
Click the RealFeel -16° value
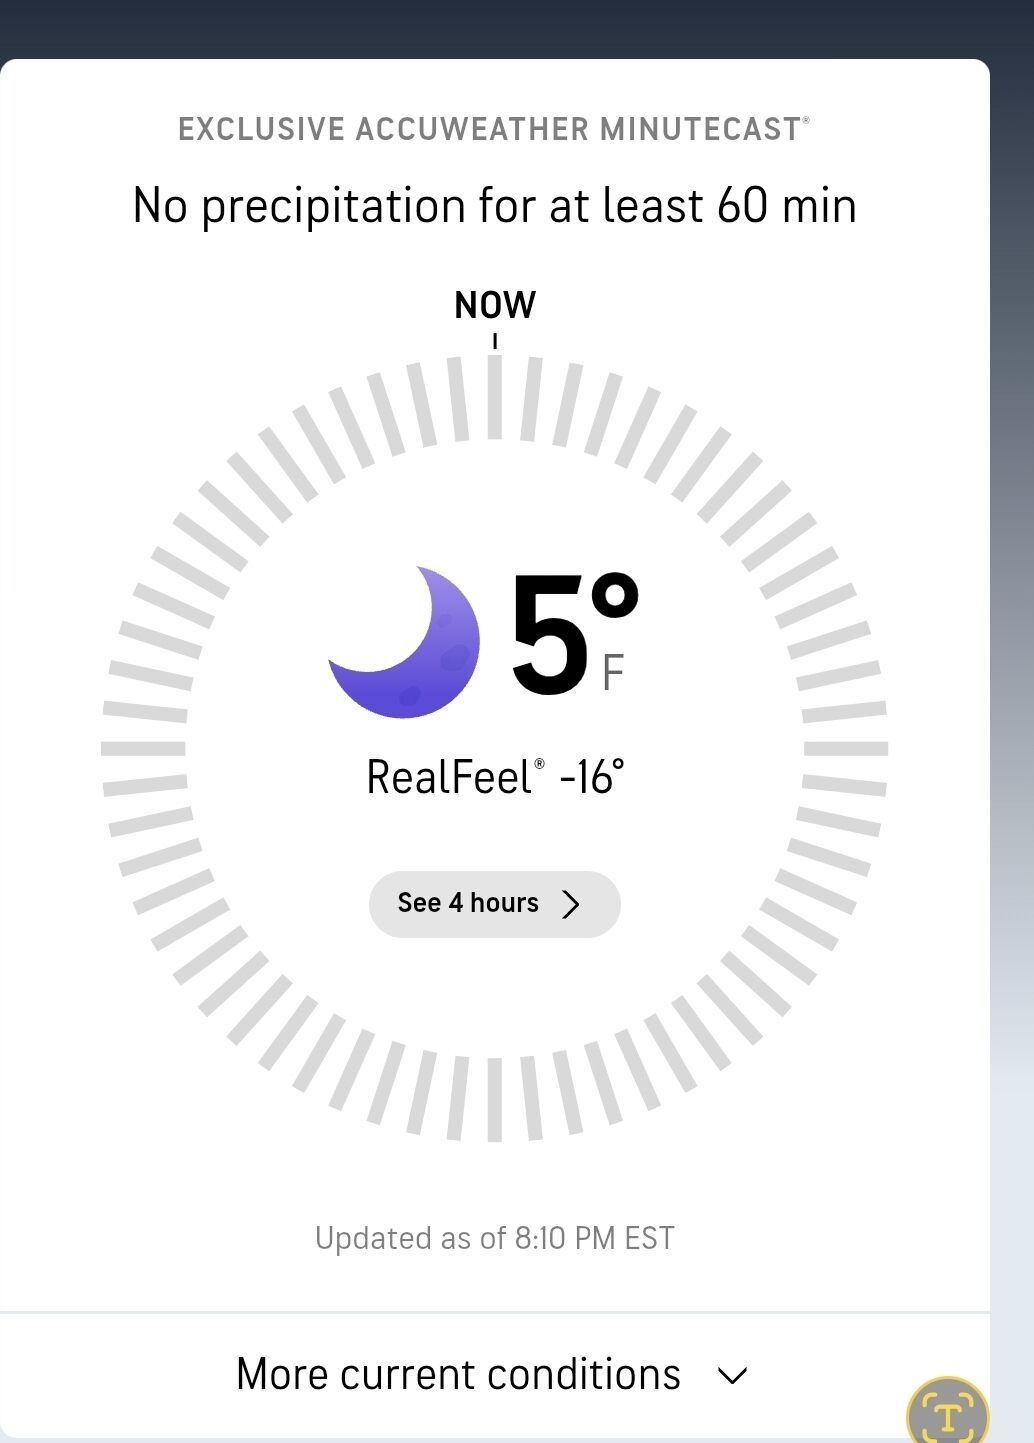(x=592, y=778)
